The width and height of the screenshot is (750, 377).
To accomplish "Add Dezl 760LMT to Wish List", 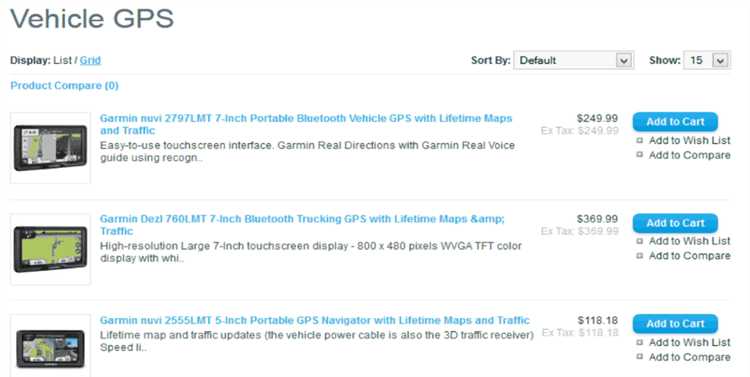I will (x=689, y=241).
